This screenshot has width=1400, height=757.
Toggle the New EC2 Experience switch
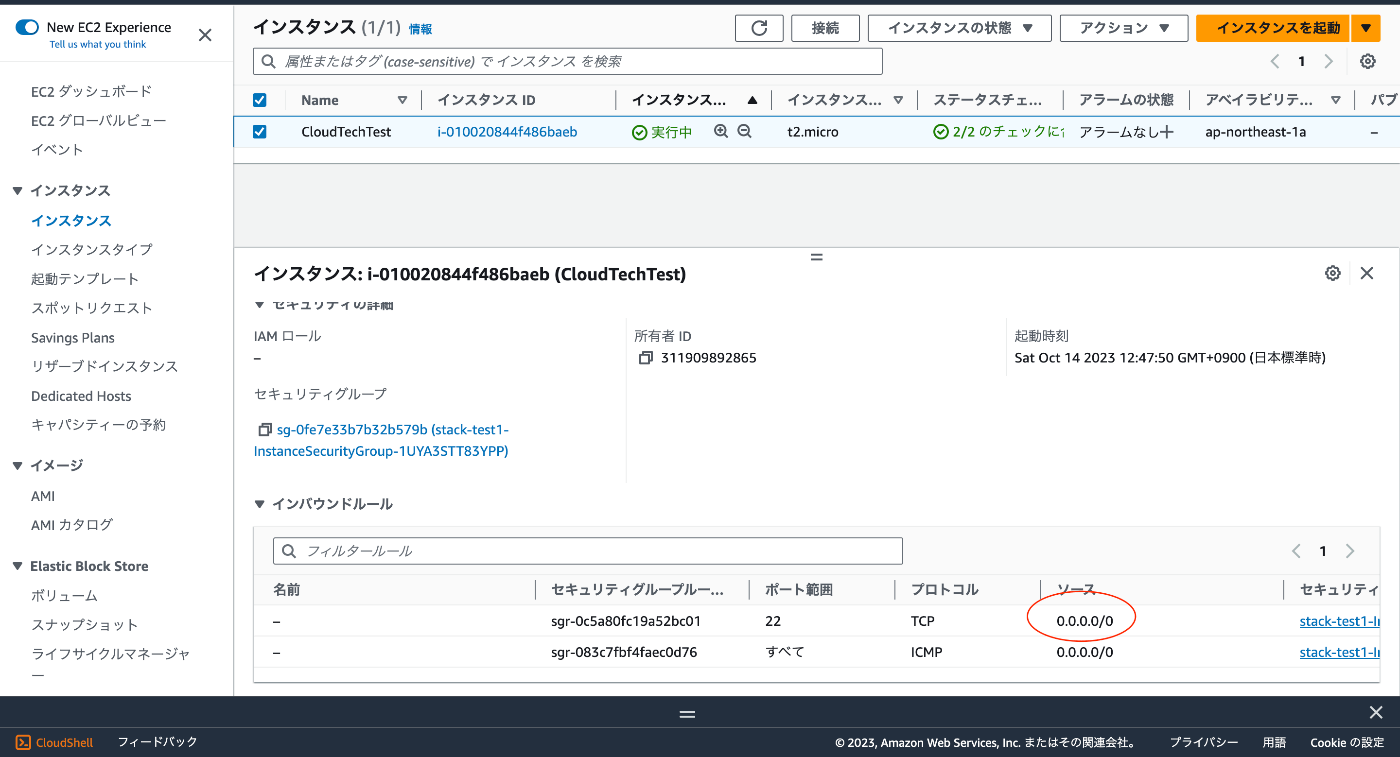pyautogui.click(x=27, y=27)
